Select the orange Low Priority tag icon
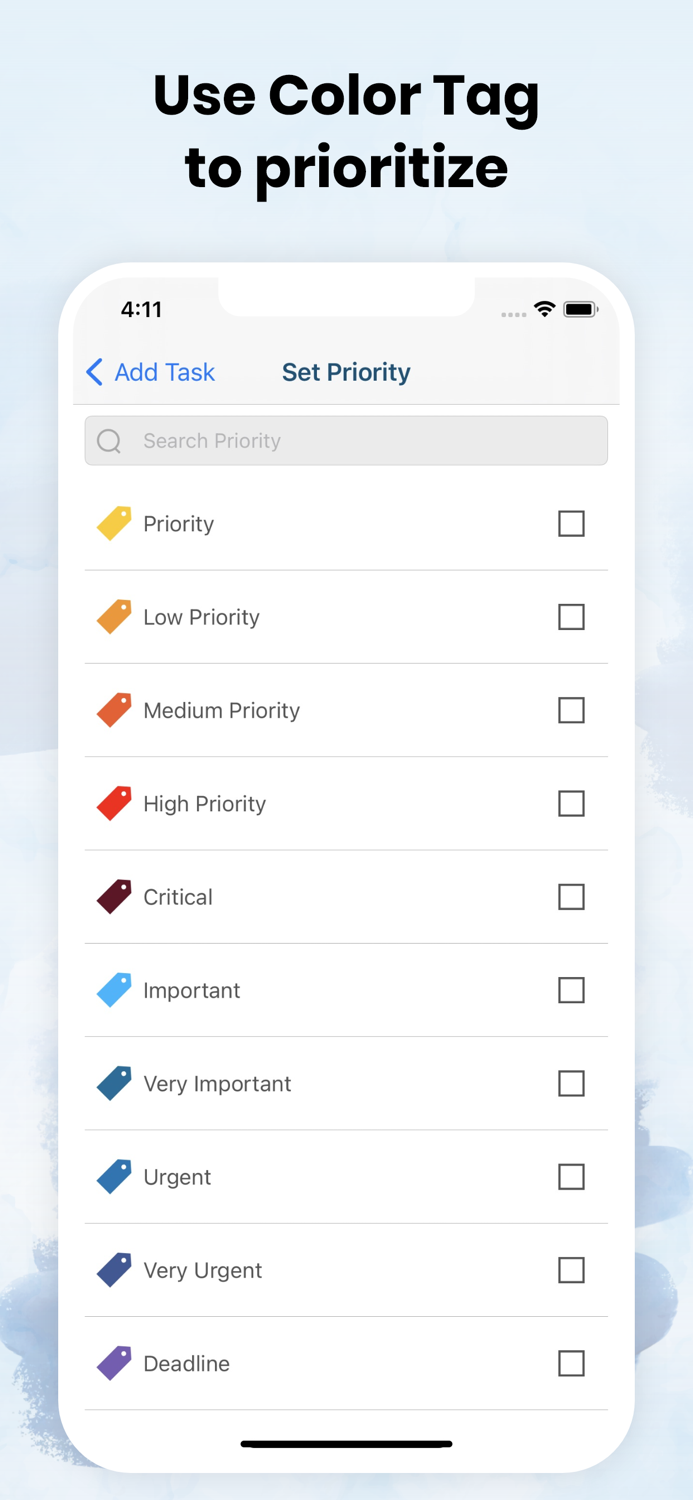 point(112,617)
